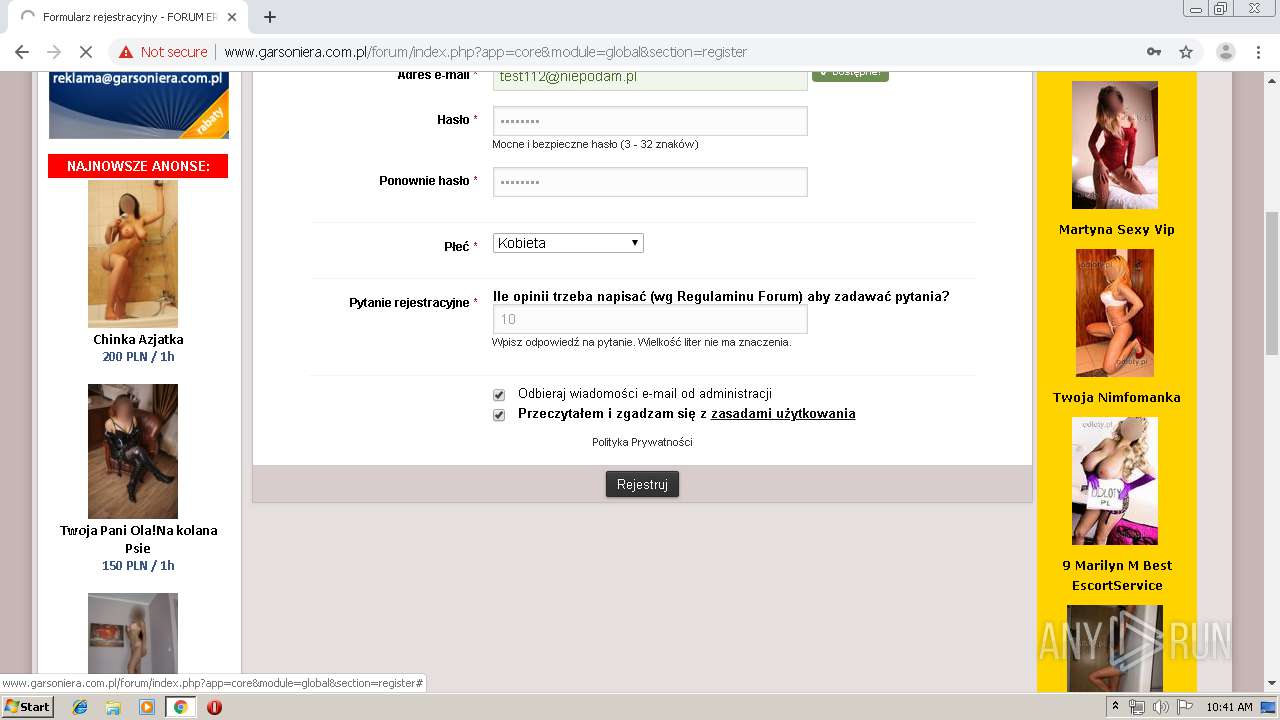Click the Rejestruj button
Image resolution: width=1280 pixels, height=720 pixels.
642,484
